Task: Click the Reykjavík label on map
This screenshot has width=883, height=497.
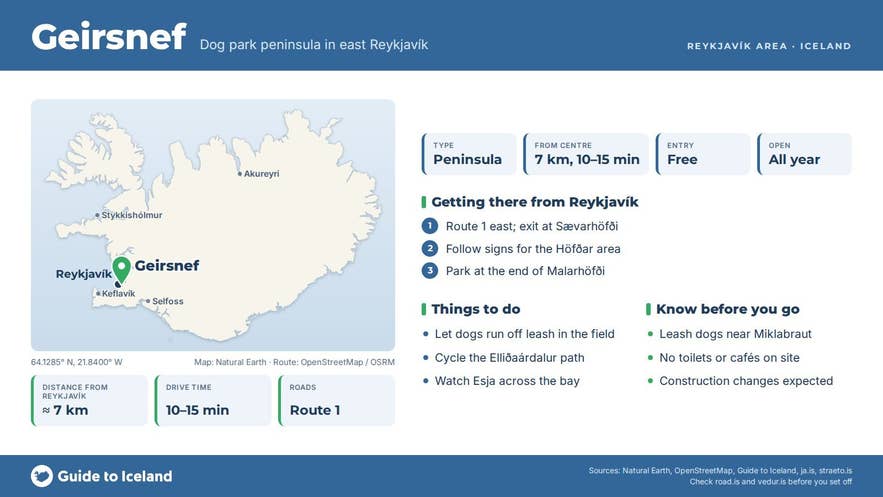Action: click(83, 274)
